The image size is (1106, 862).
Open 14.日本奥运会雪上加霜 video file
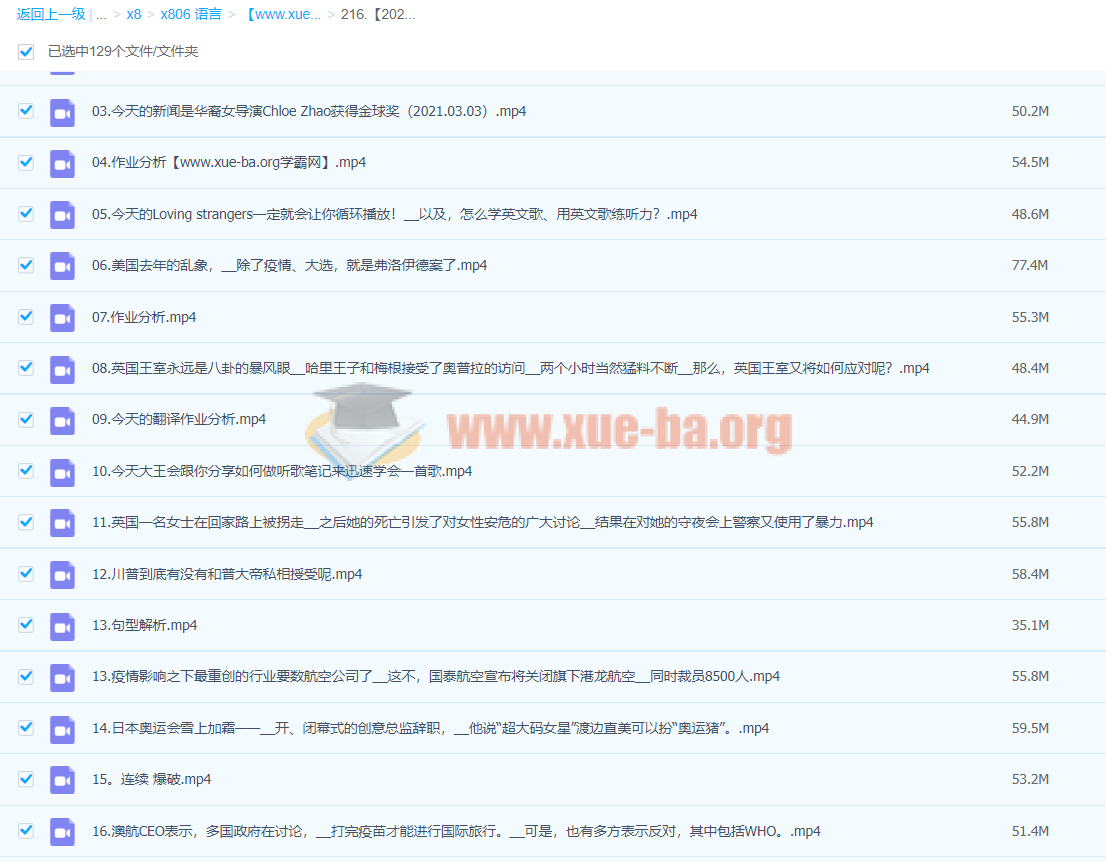click(430, 728)
